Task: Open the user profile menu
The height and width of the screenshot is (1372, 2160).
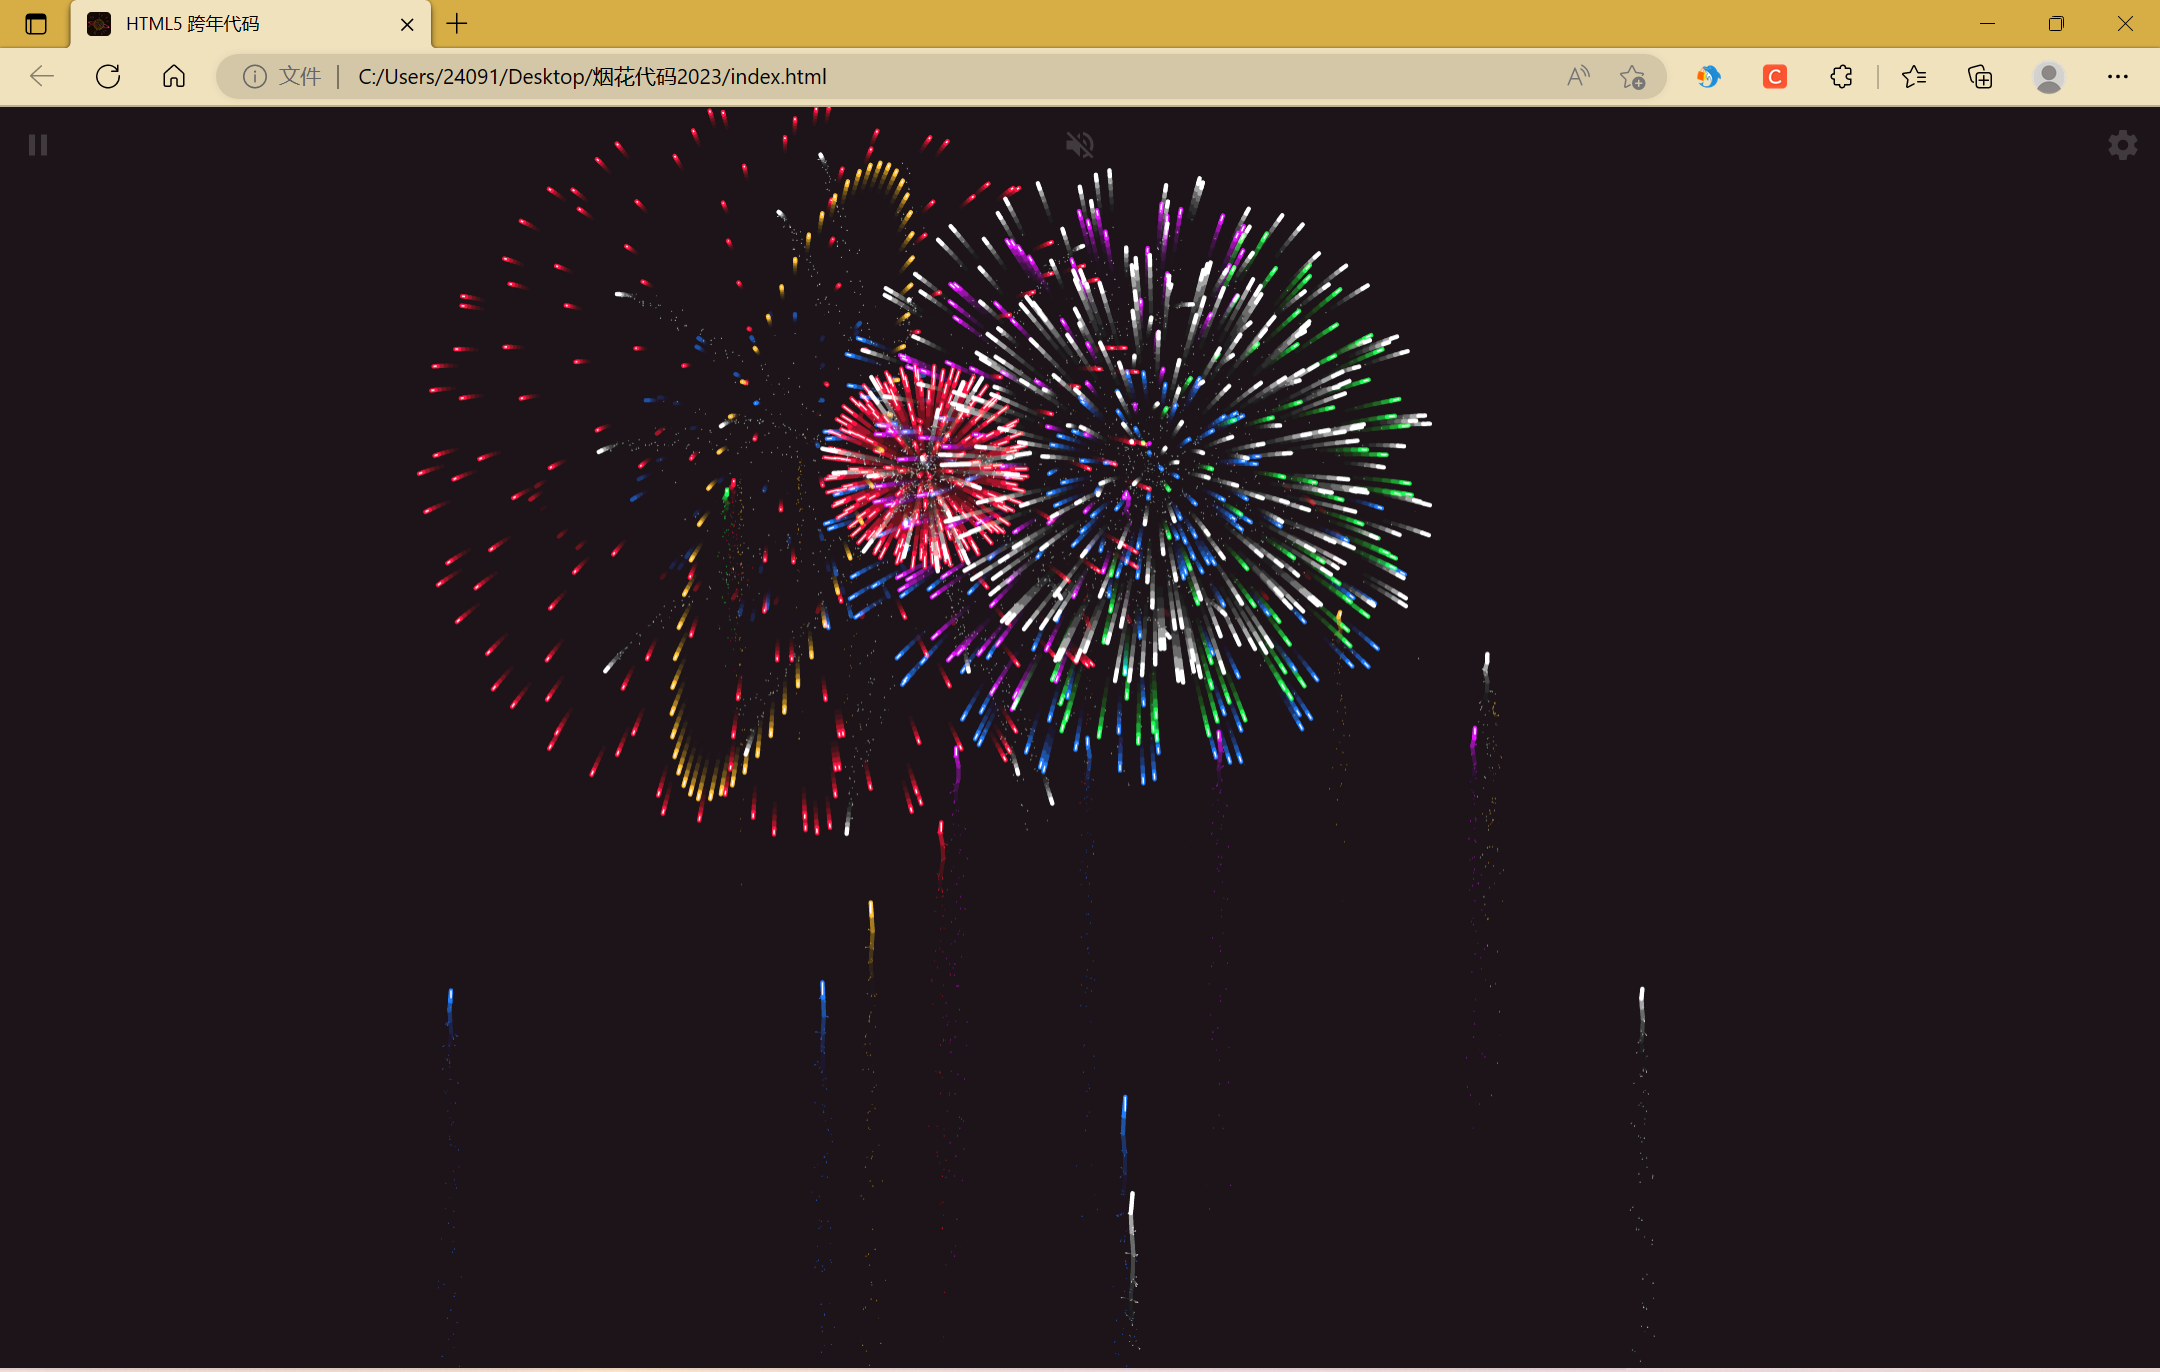Action: [x=2049, y=76]
